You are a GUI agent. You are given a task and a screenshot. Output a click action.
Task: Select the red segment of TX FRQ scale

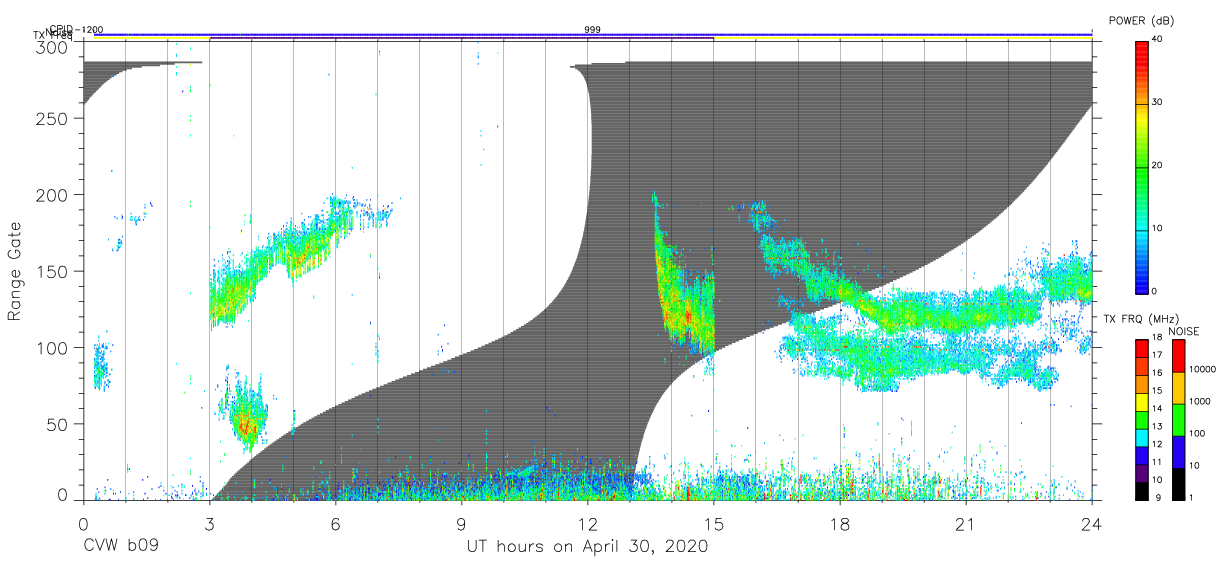1141,348
